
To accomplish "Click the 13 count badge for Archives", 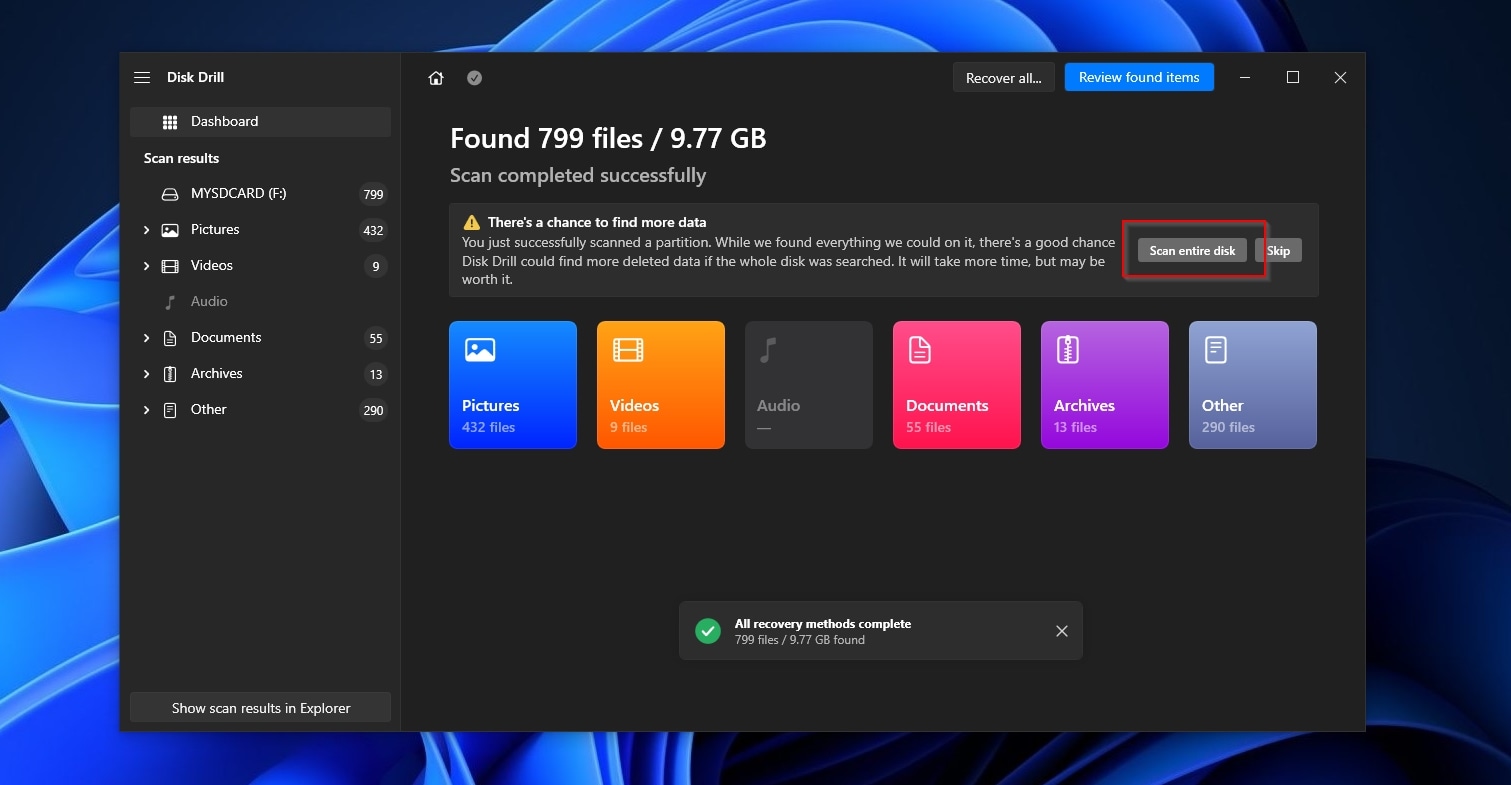I will point(376,375).
